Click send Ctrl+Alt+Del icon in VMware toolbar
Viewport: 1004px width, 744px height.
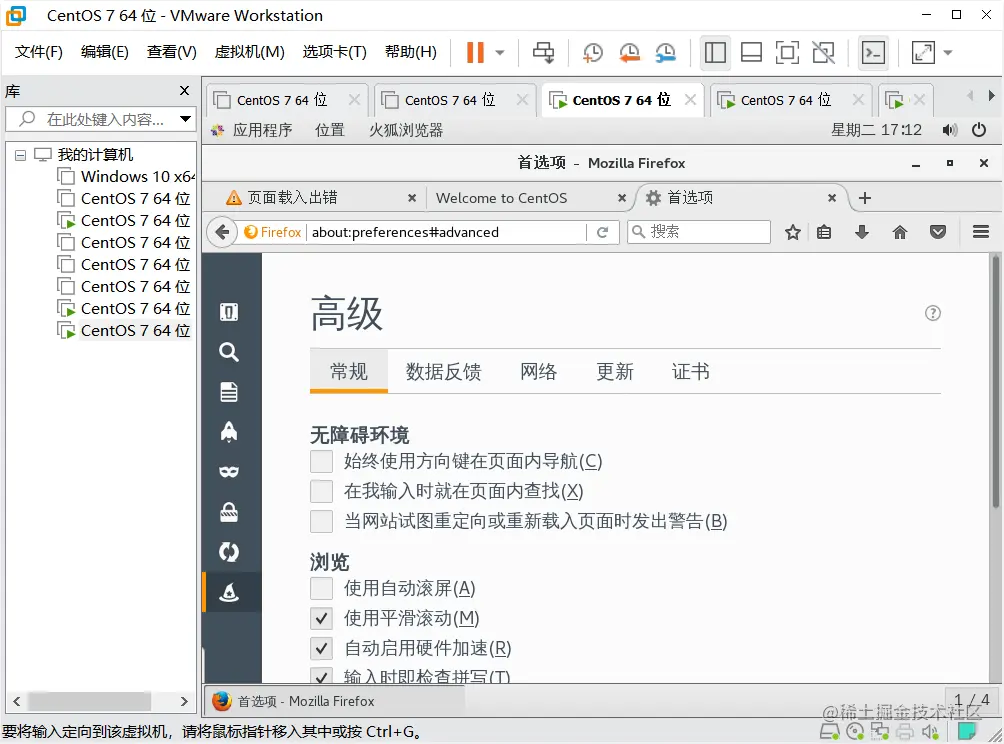(544, 53)
